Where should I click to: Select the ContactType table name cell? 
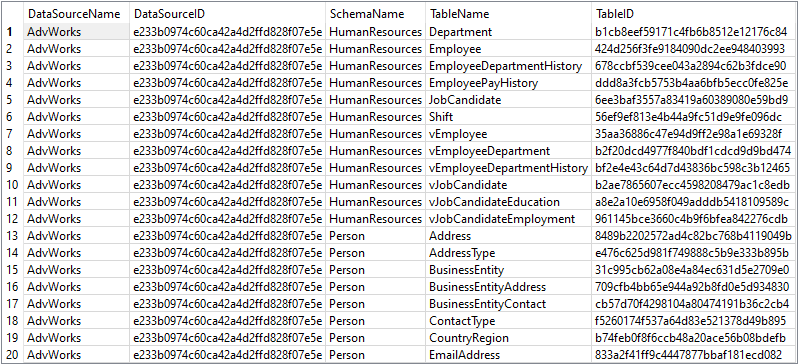pyautogui.click(x=508, y=321)
